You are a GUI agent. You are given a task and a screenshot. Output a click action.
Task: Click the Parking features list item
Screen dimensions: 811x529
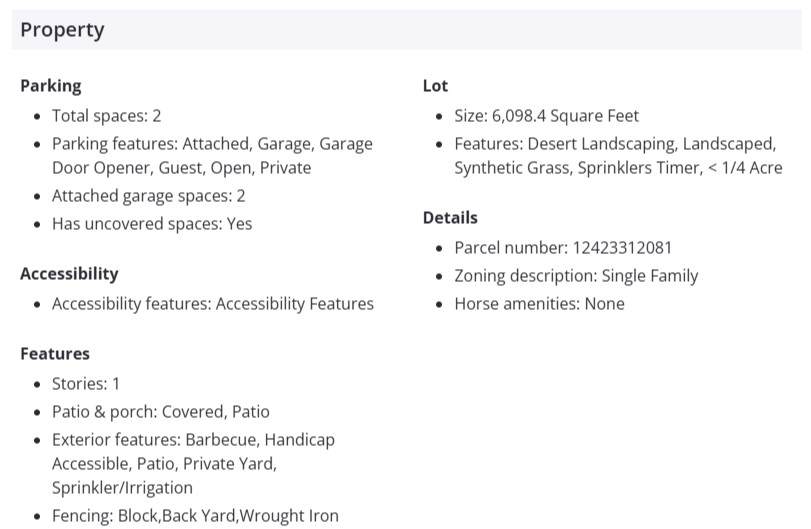pos(212,156)
